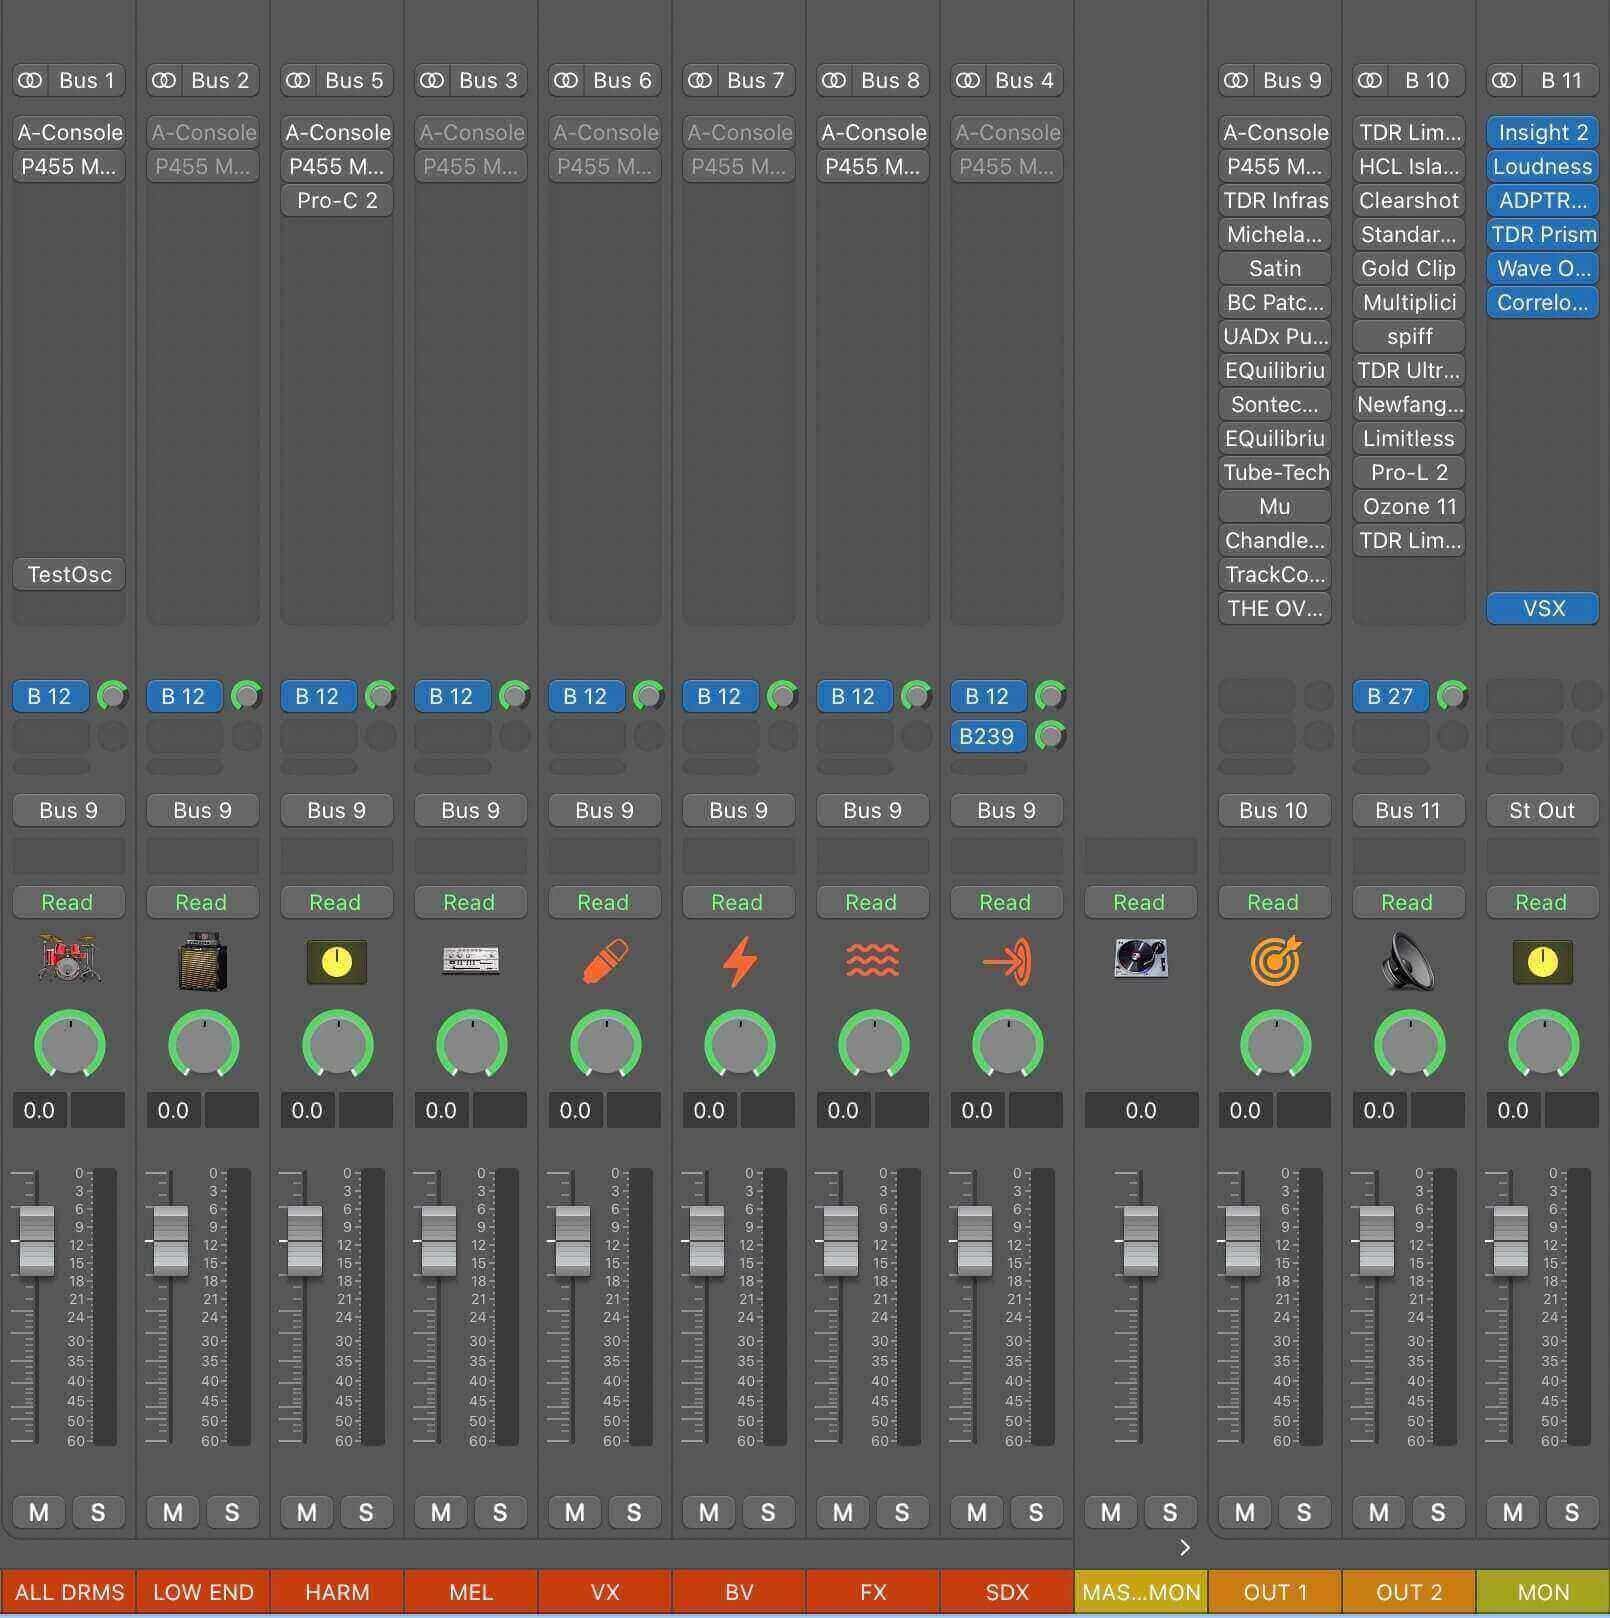The width and height of the screenshot is (1610, 1618).
Task: Click the B 27 send on OUT 2
Action: 1390,696
